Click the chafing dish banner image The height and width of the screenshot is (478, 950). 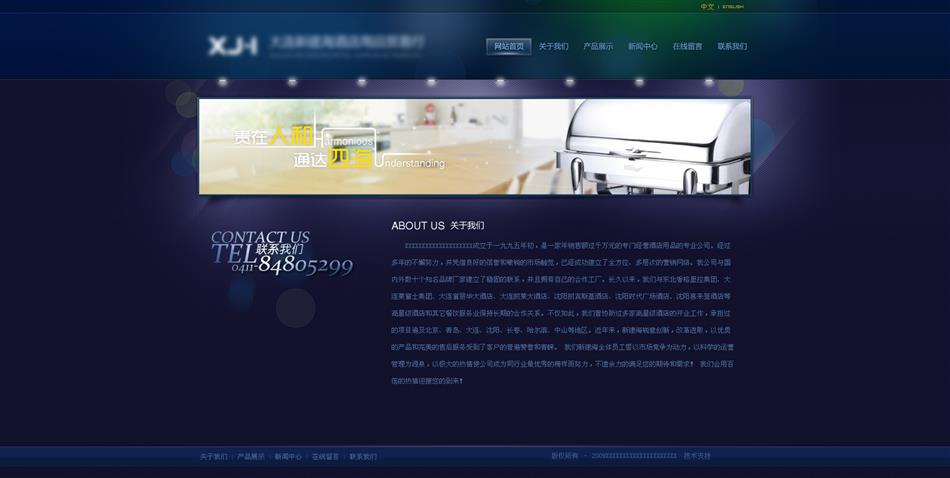coord(655,146)
